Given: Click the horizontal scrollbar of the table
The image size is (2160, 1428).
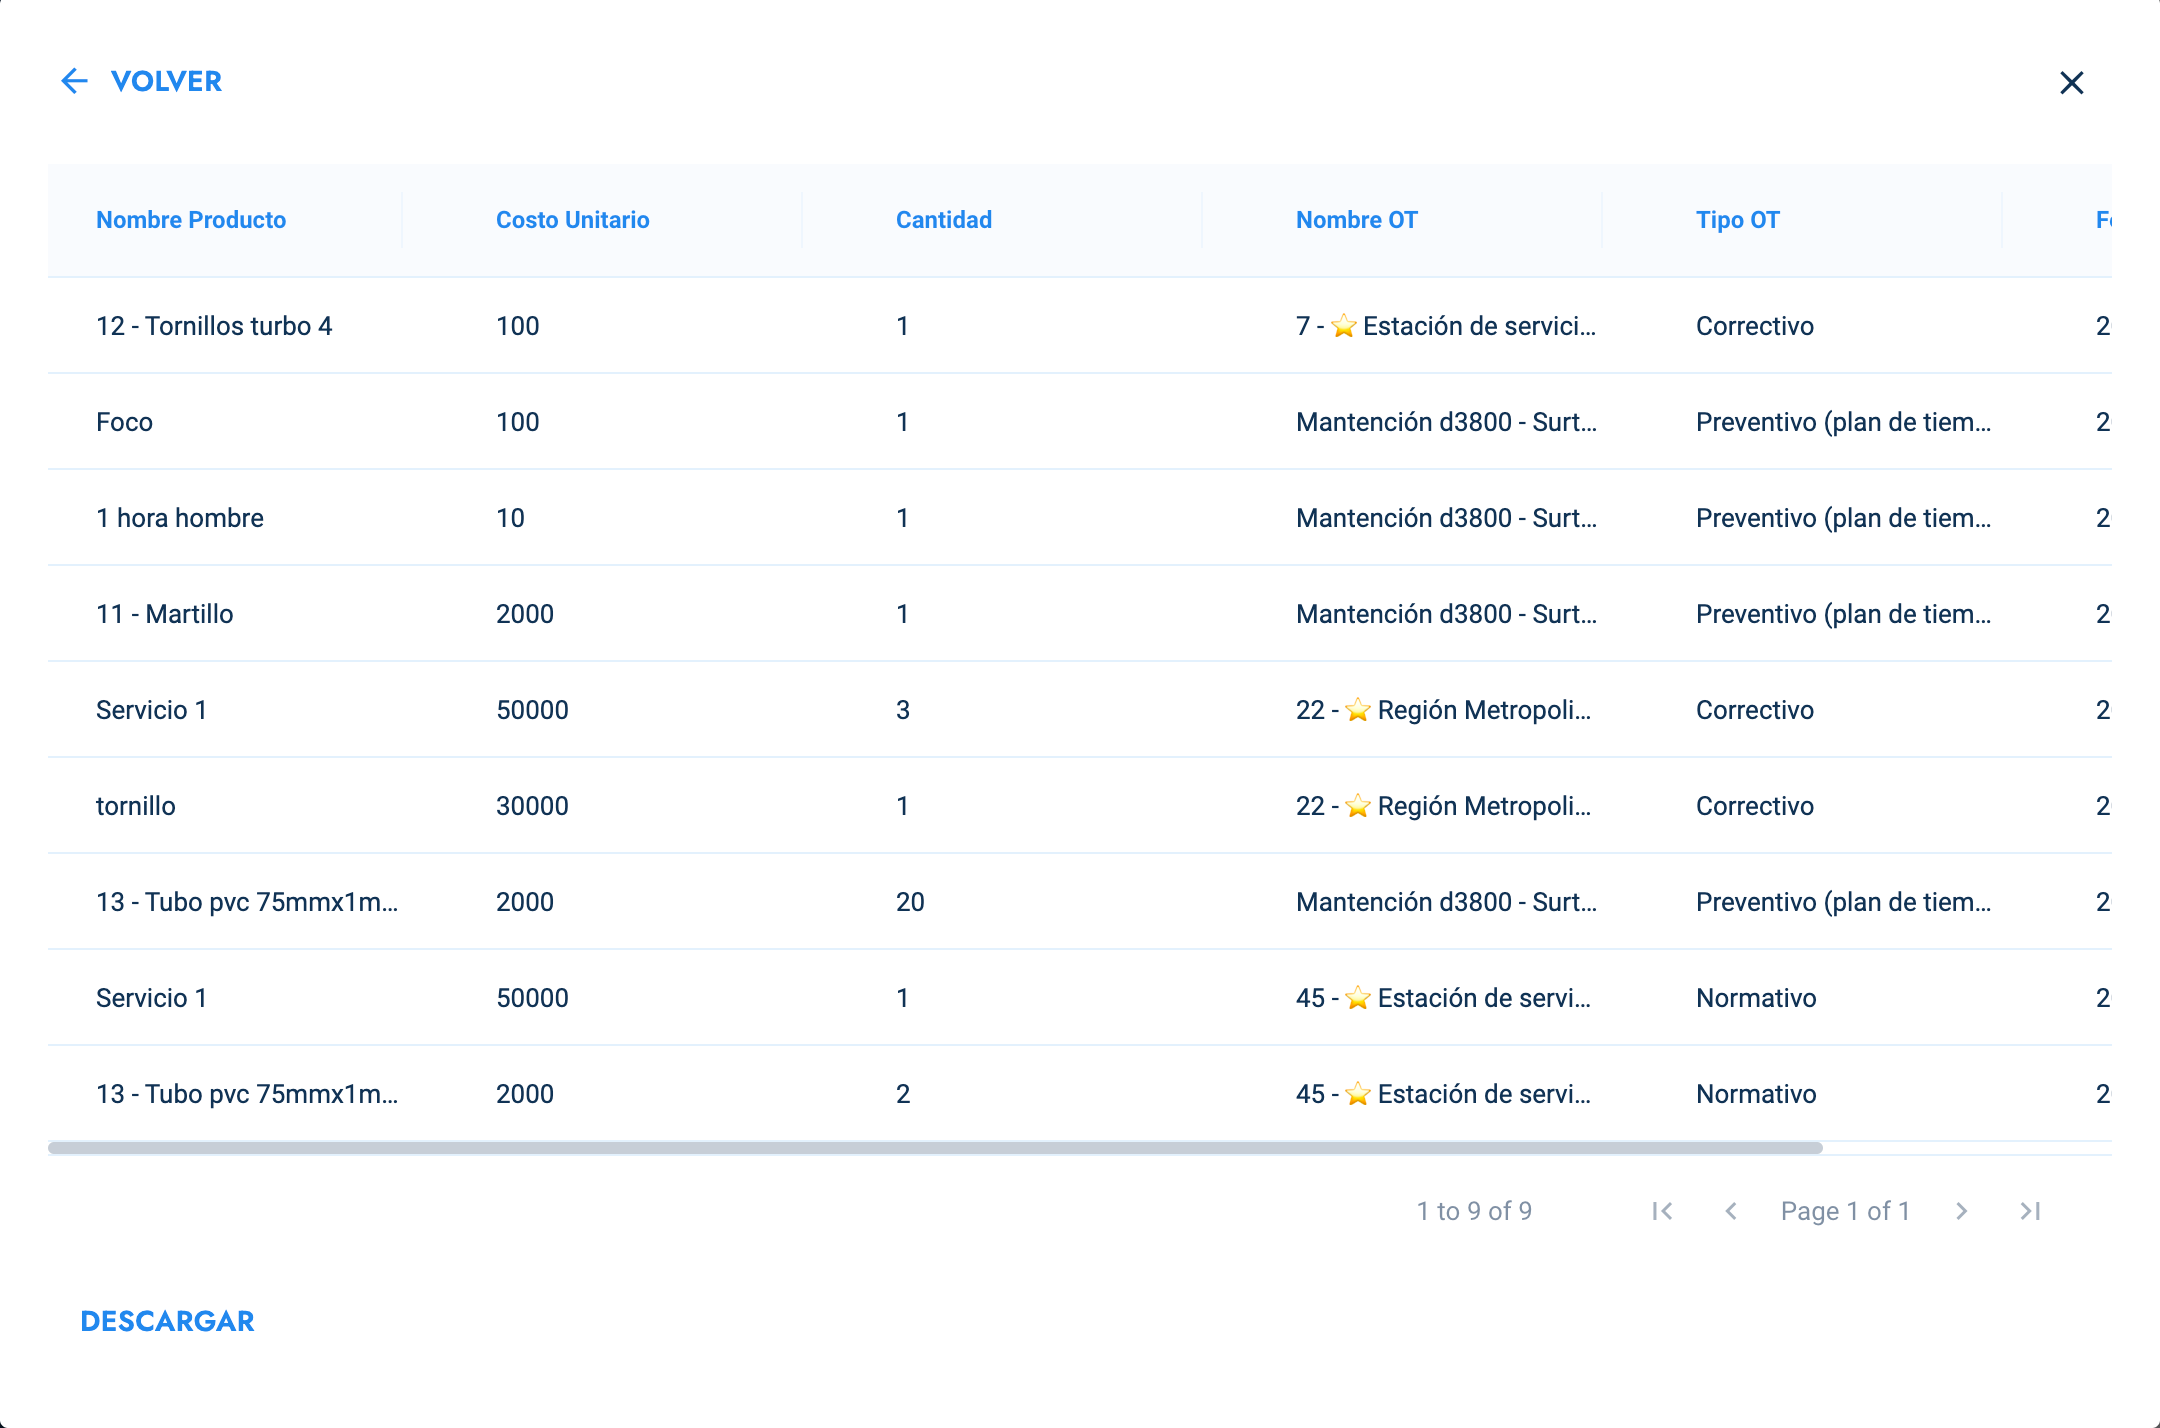Looking at the screenshot, I should [935, 1148].
